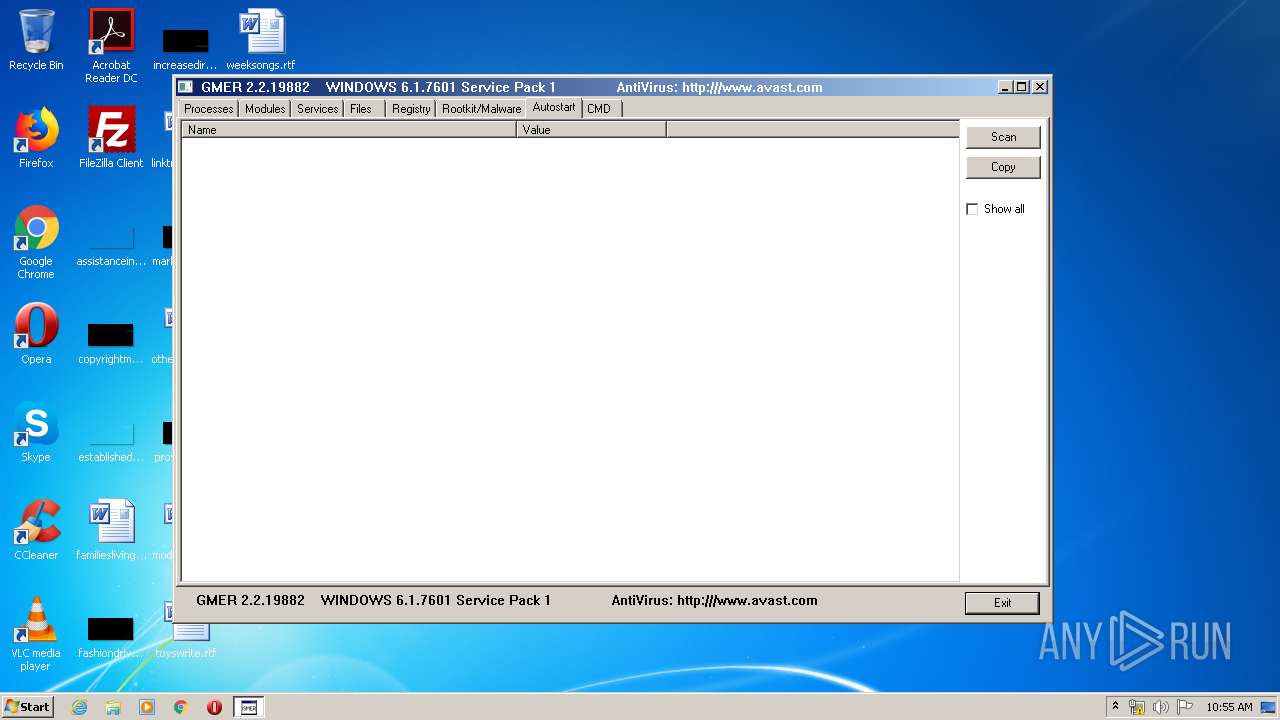Sort by Name column header
Image resolution: width=1280 pixels, height=720 pixels.
pos(349,130)
